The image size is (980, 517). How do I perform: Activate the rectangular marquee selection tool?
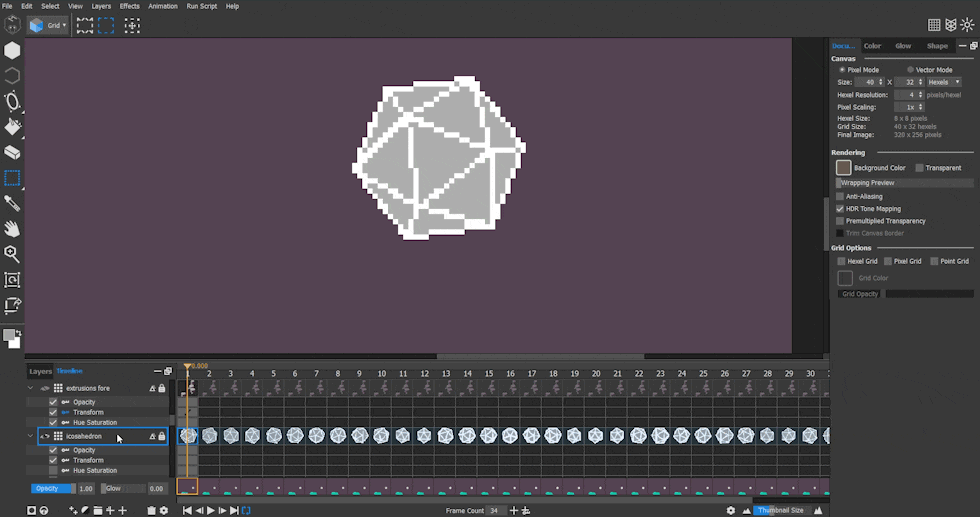tap(12, 179)
